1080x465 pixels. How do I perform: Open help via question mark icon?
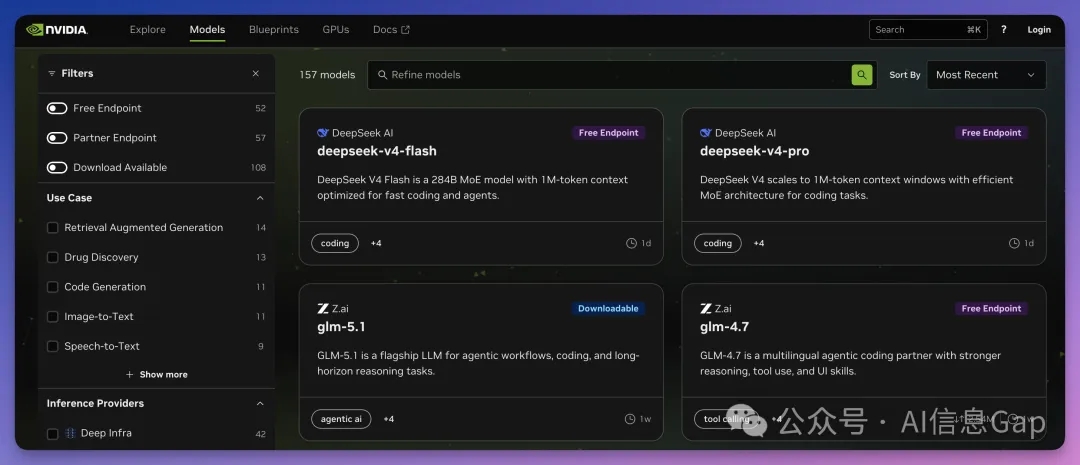pos(1004,30)
